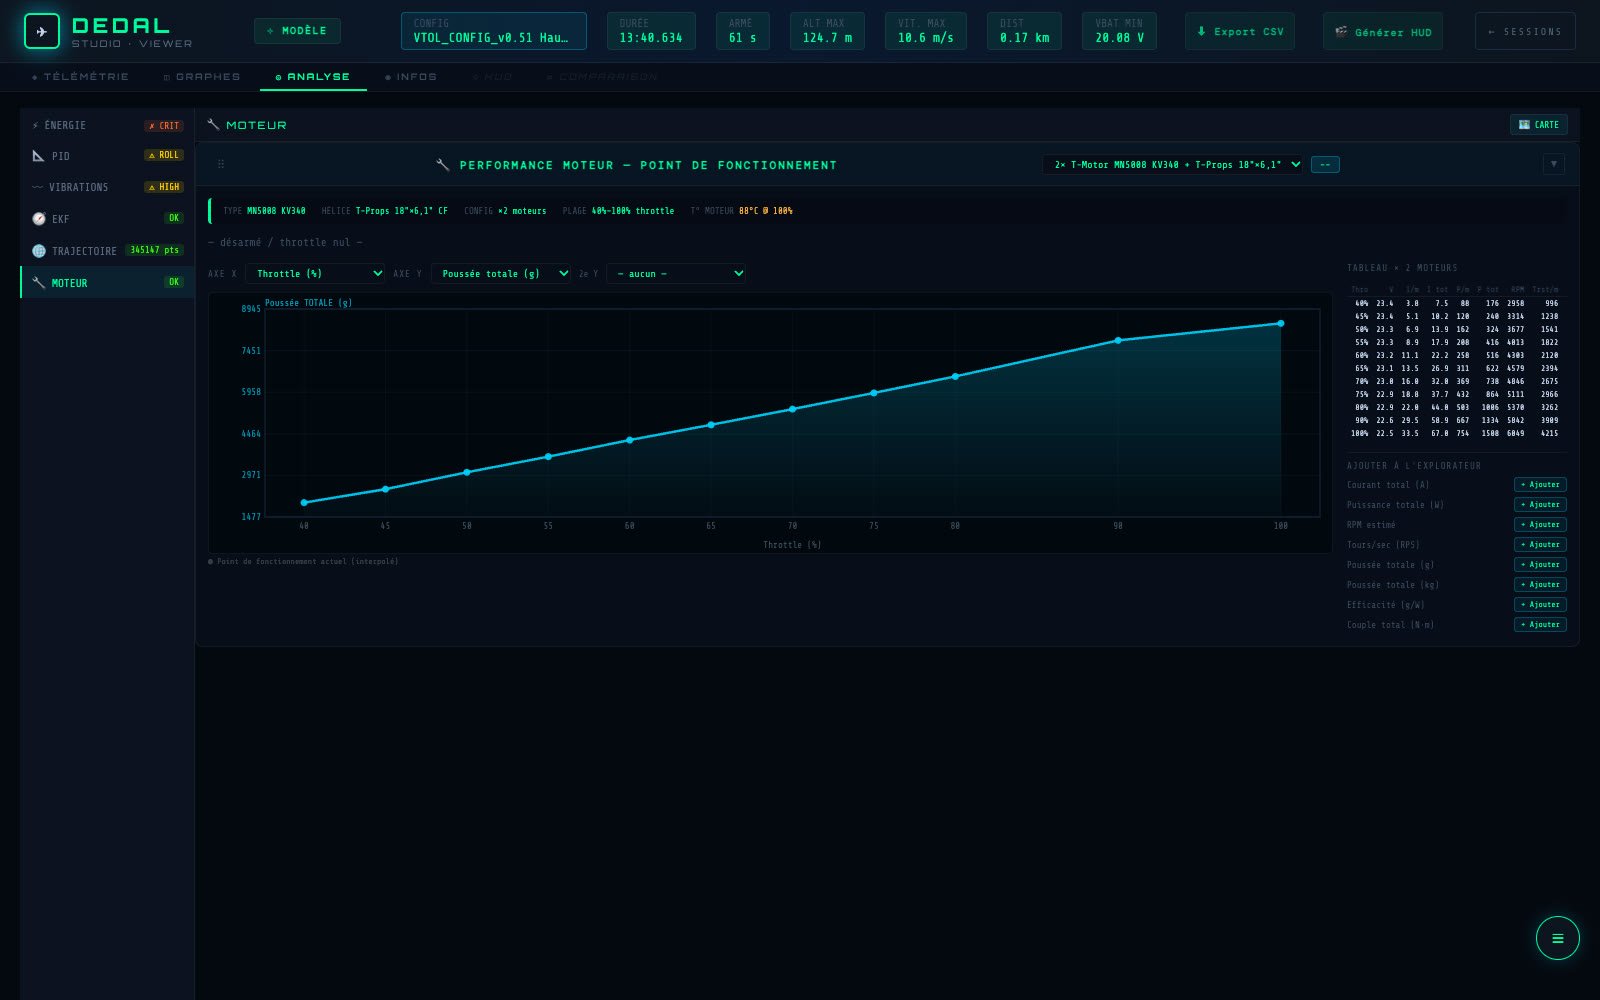Image resolution: width=1600 pixels, height=1000 pixels.
Task: Click the VBAT MIN 20.08 V readout
Action: tap(1119, 31)
